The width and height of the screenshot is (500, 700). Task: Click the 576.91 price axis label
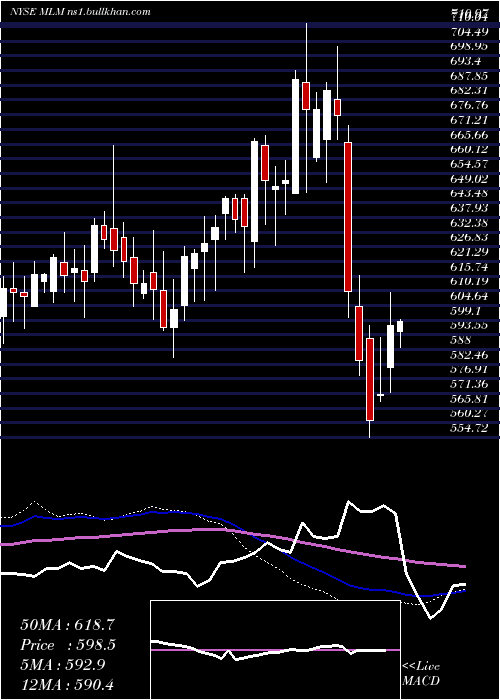470,370
